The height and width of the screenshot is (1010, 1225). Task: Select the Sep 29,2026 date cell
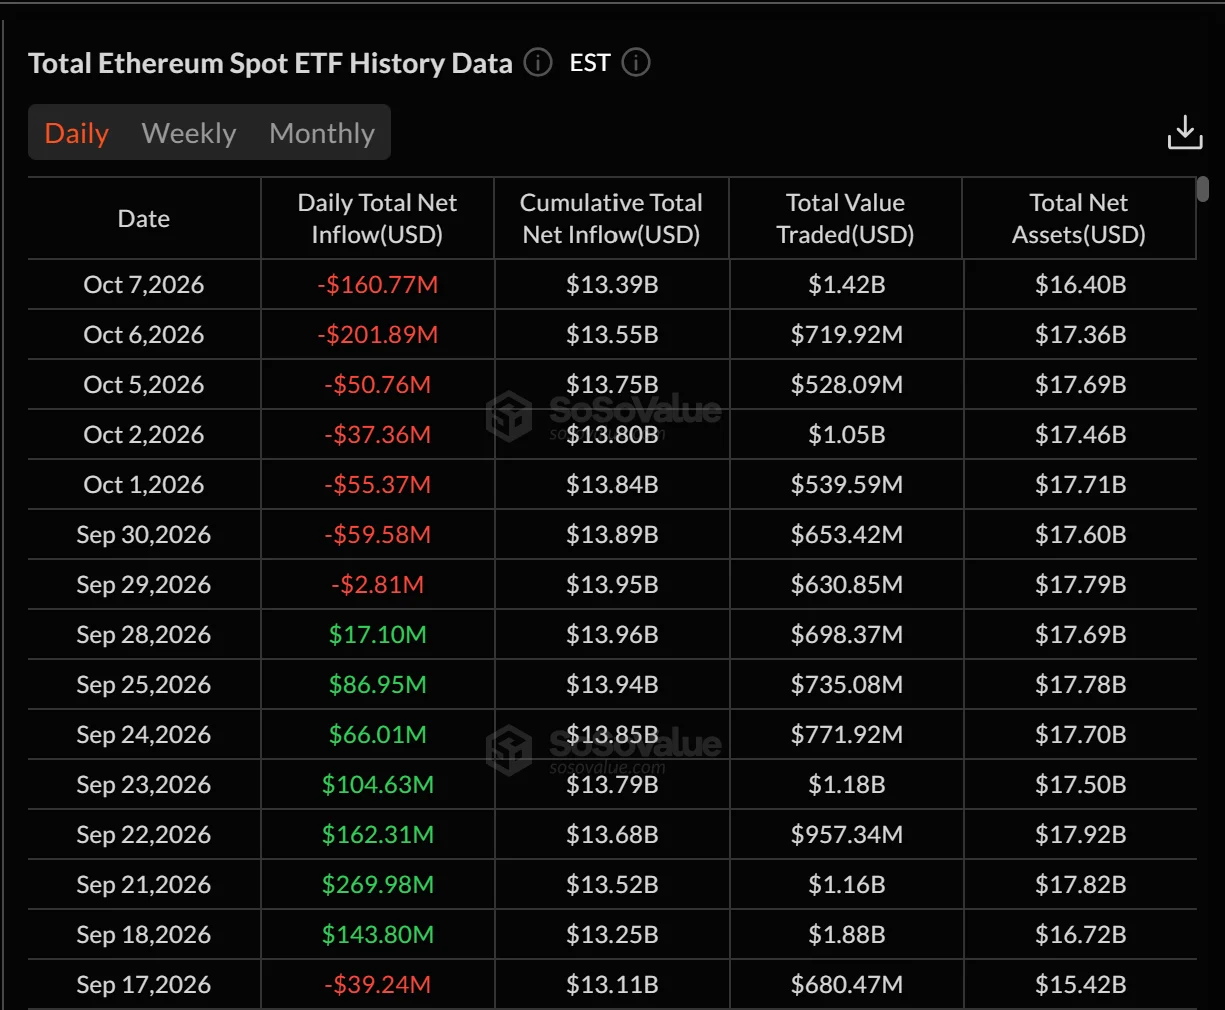(144, 585)
